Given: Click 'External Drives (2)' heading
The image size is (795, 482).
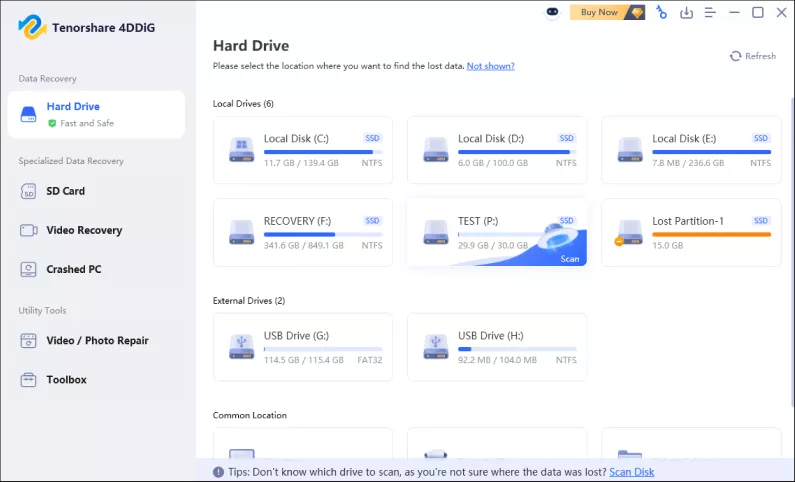Looking at the screenshot, I should (249, 301).
